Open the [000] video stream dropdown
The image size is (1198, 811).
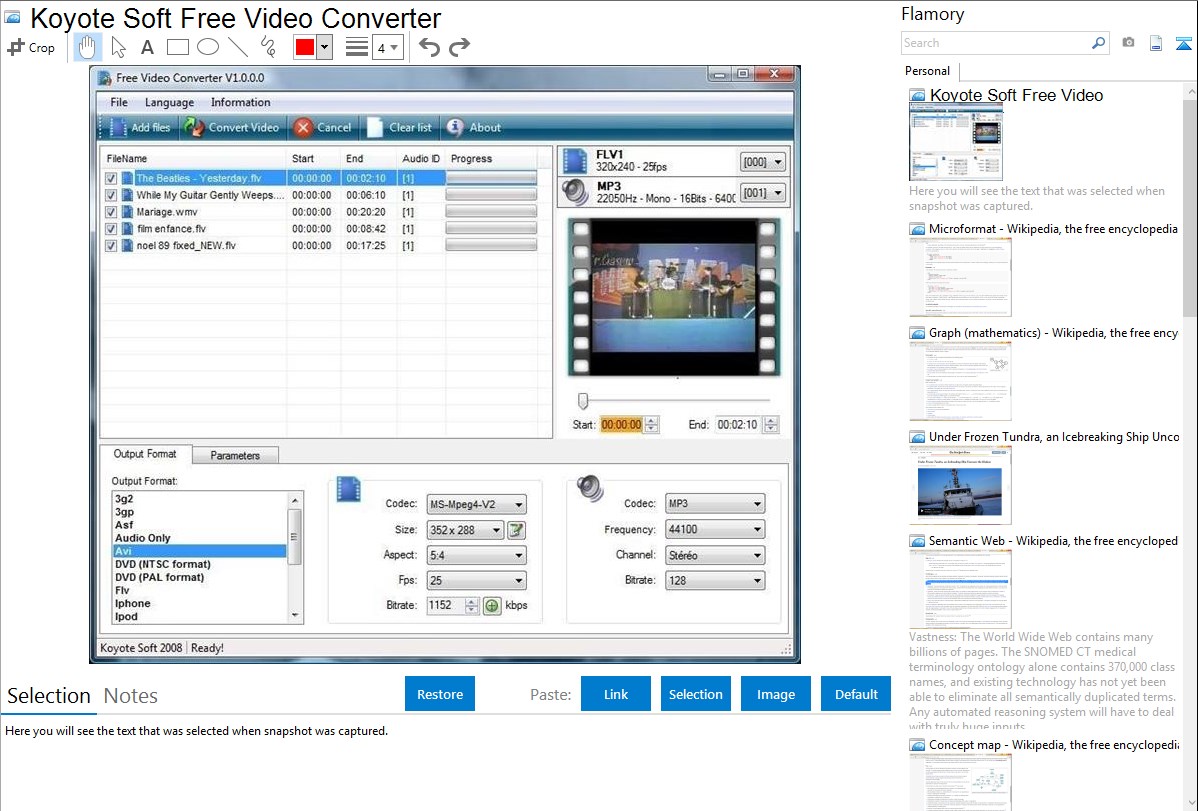point(763,162)
